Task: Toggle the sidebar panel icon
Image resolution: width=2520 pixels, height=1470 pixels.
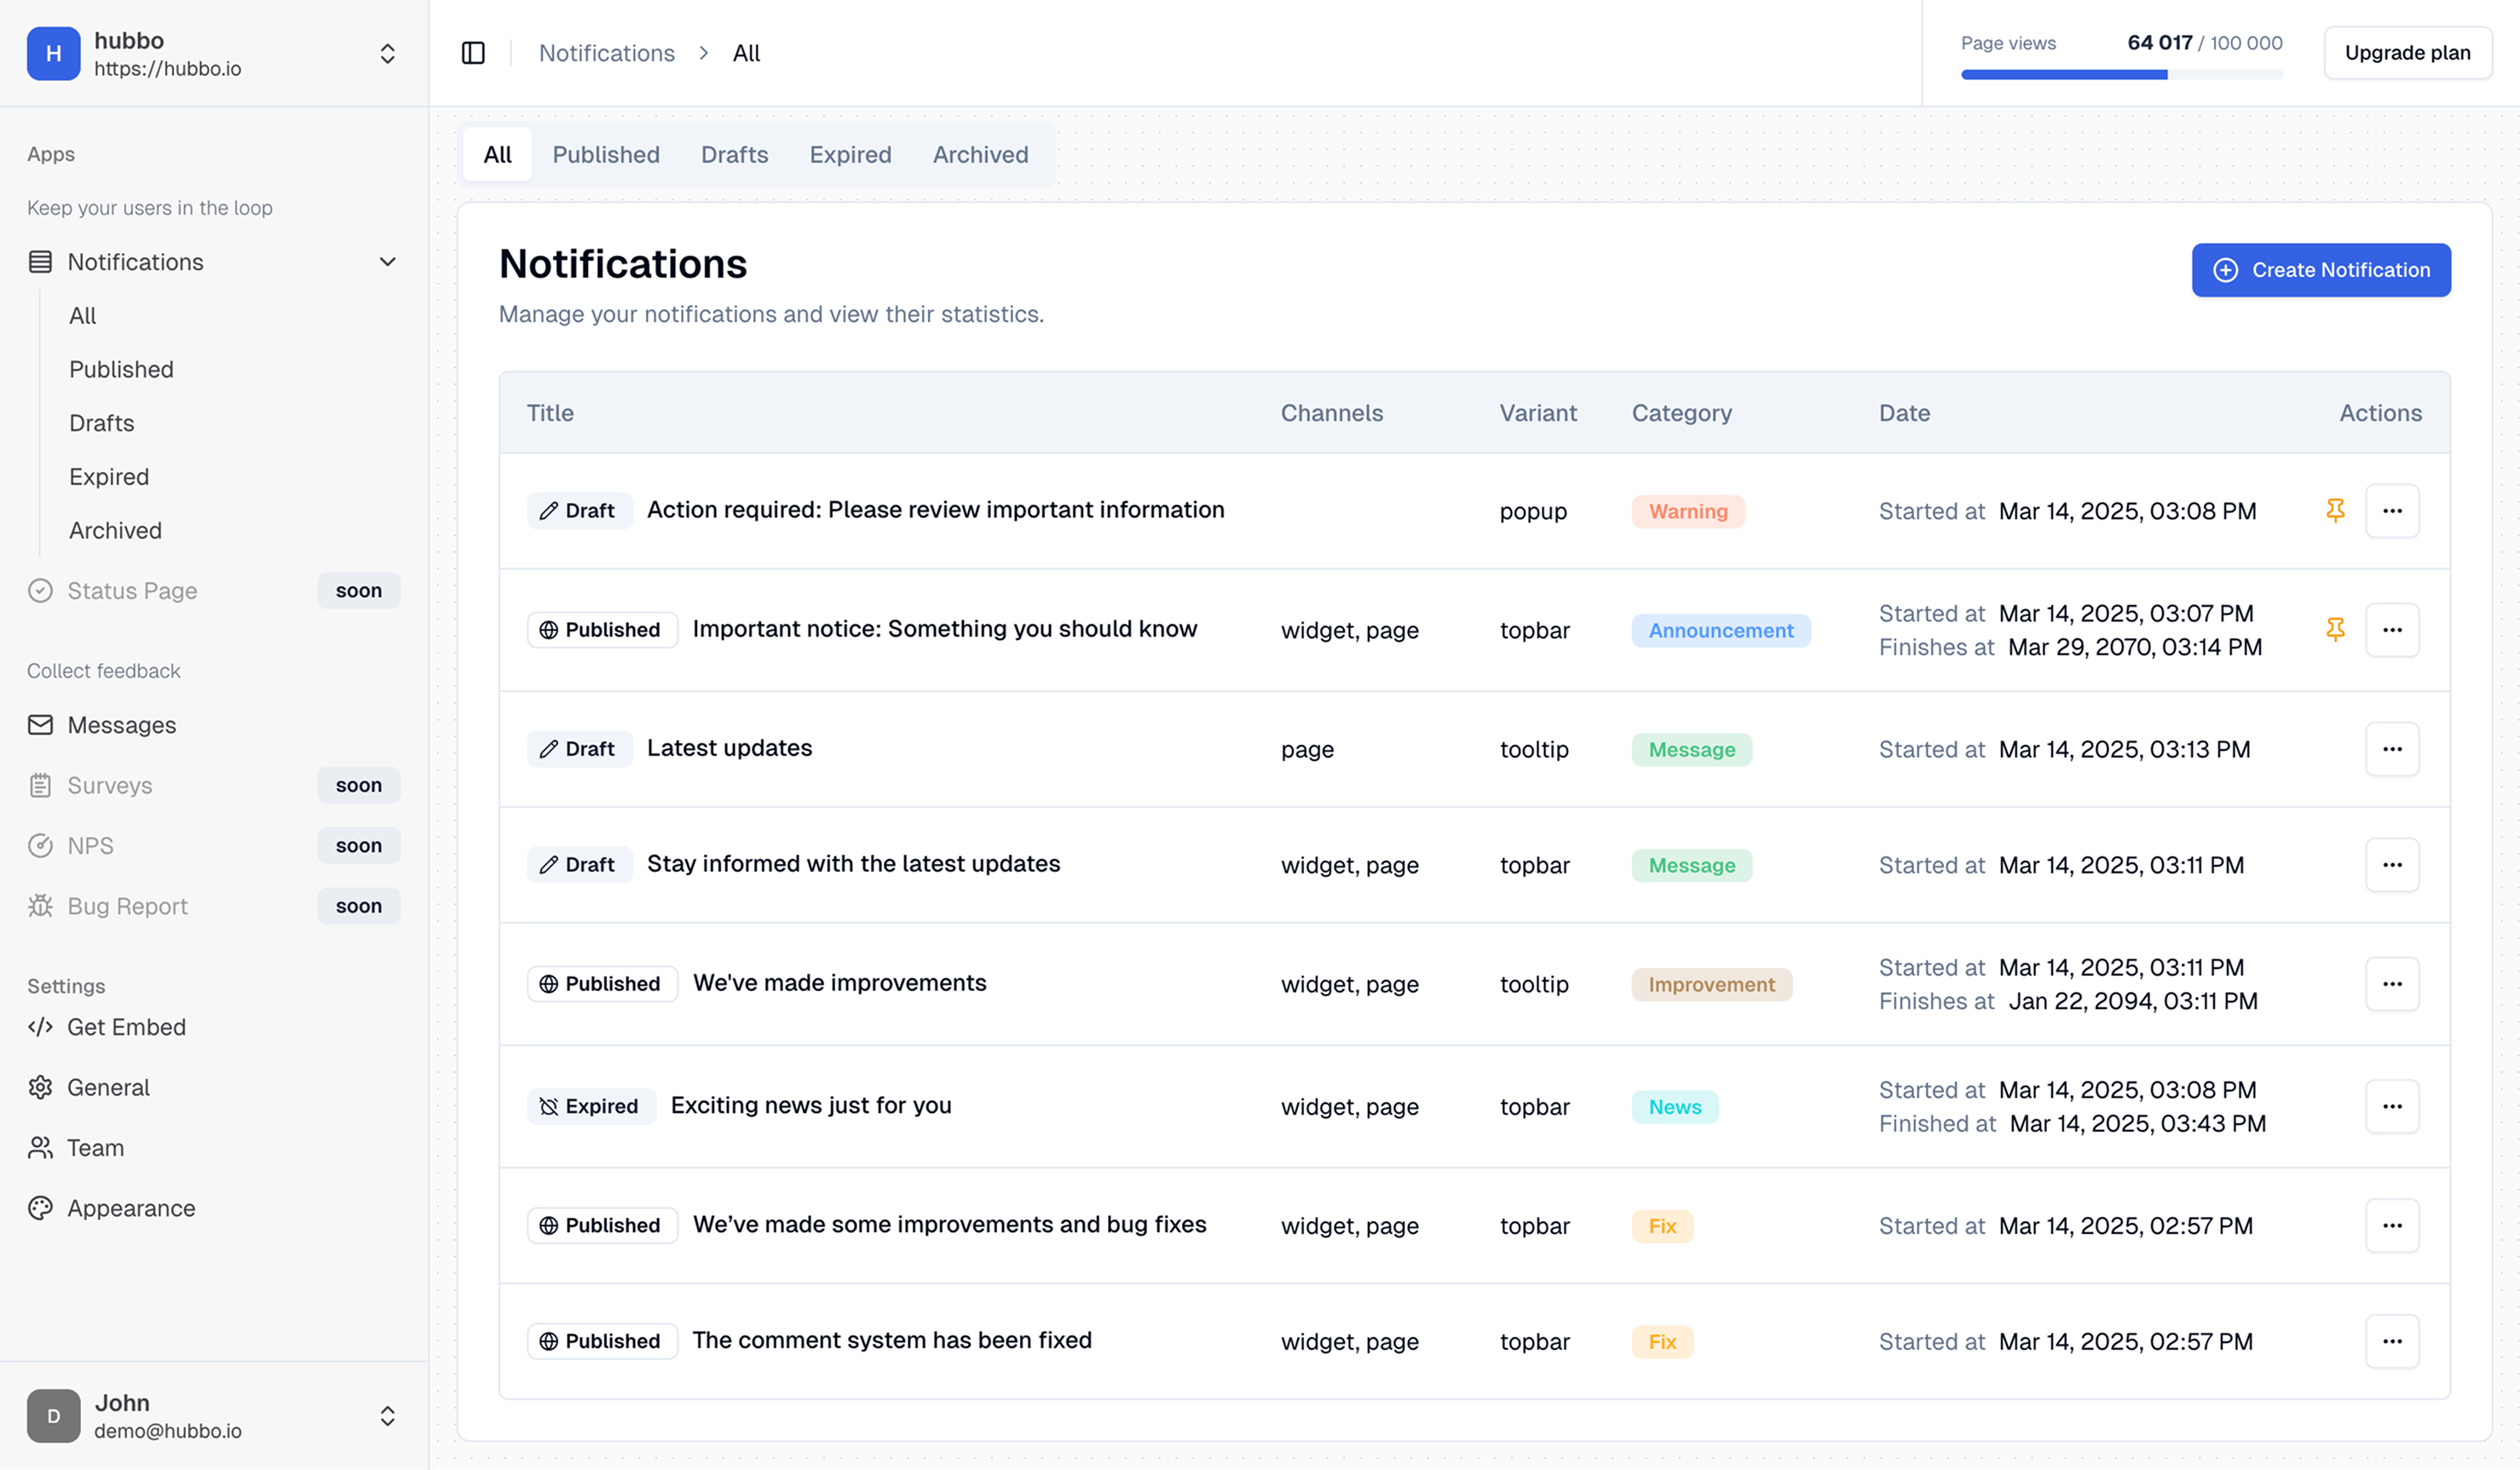Action: (x=473, y=53)
